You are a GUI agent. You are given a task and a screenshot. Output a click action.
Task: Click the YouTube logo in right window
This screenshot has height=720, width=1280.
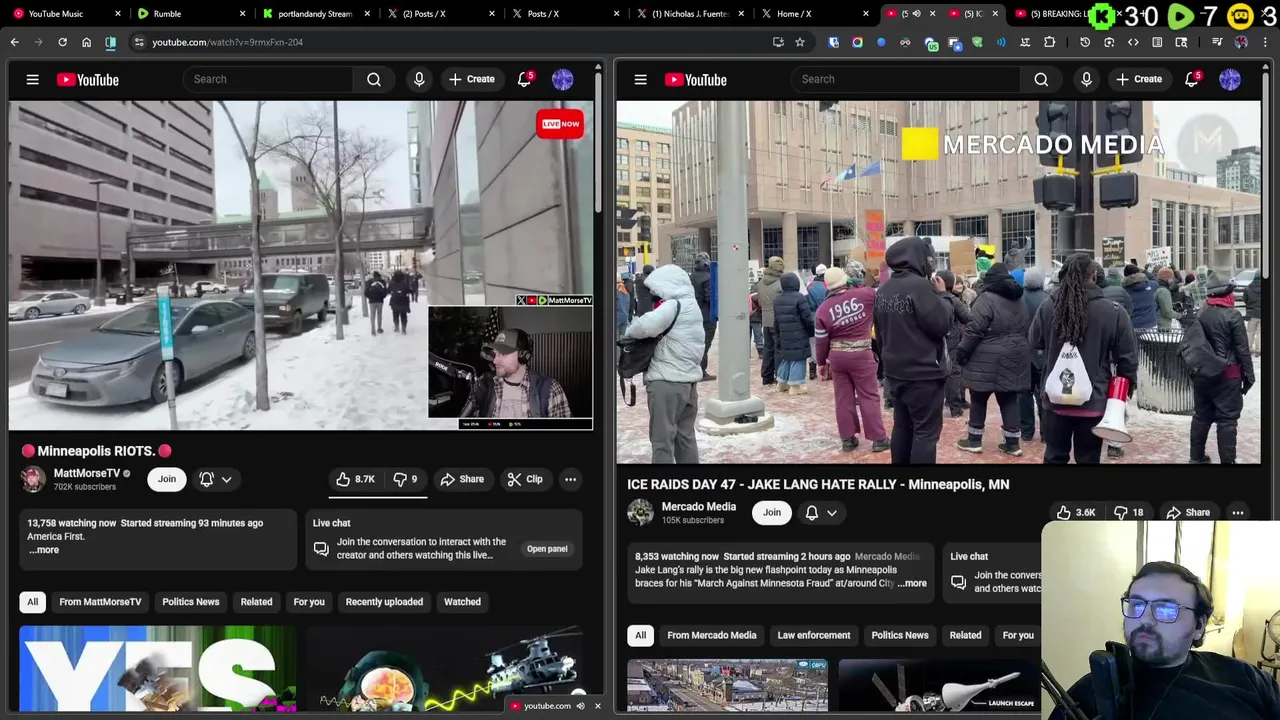tap(695, 79)
